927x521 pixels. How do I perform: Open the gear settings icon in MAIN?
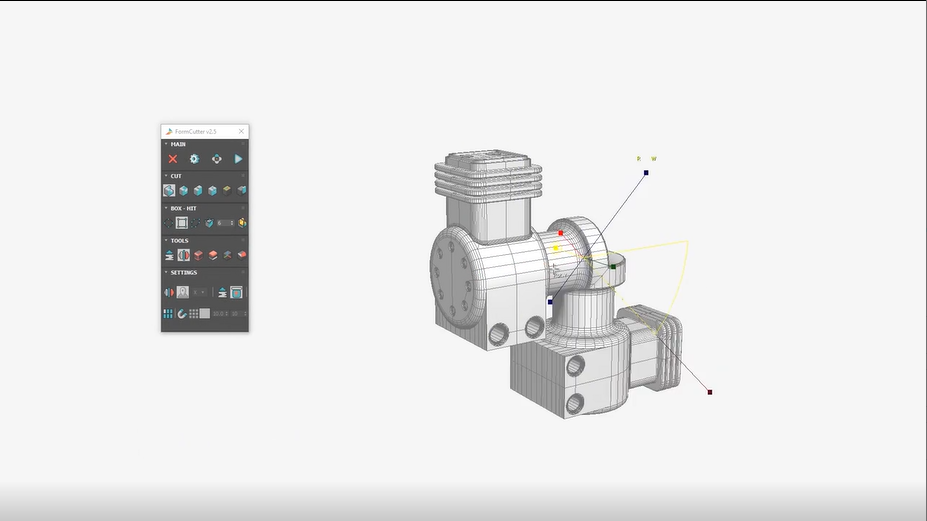pos(195,159)
